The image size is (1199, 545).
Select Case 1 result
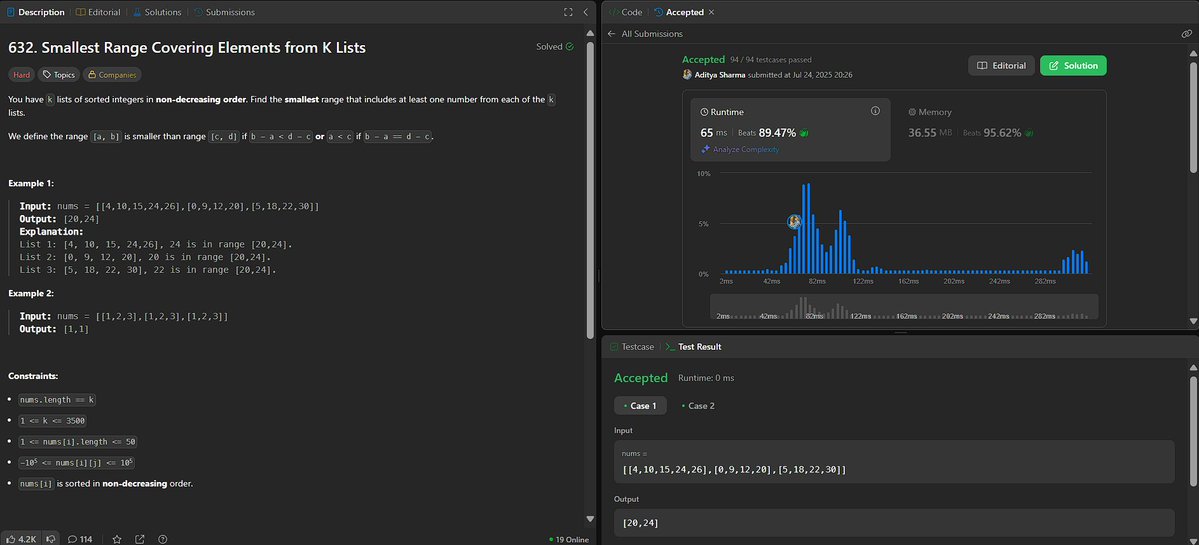pos(641,406)
